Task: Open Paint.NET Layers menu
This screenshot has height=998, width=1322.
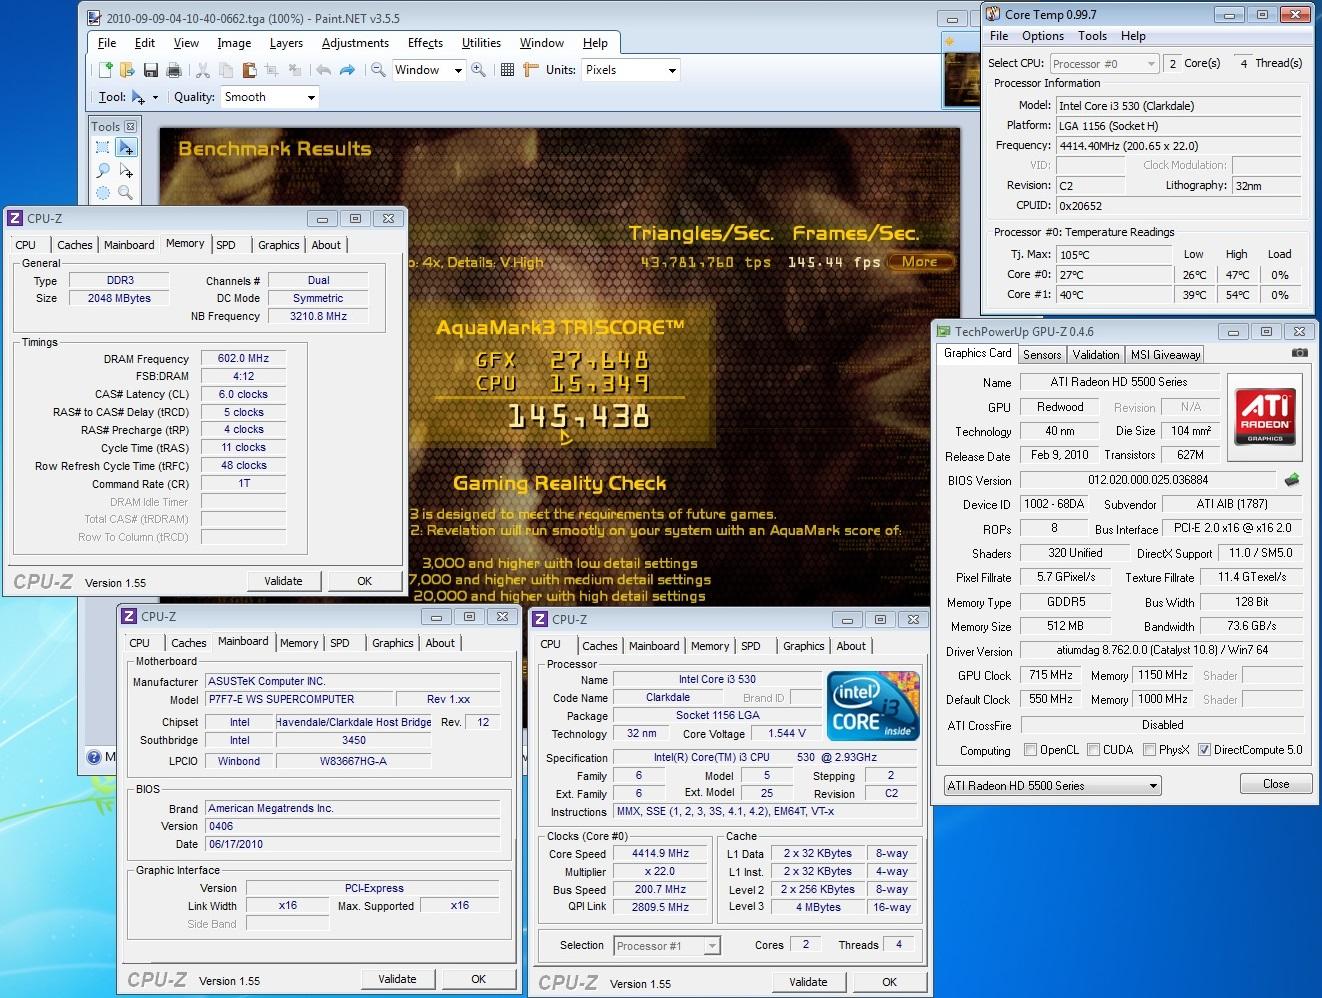Action: [286, 43]
